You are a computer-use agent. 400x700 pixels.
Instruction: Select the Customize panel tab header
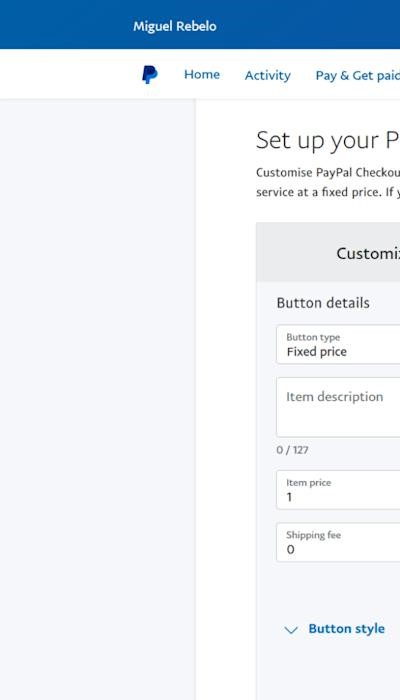pos(328,253)
